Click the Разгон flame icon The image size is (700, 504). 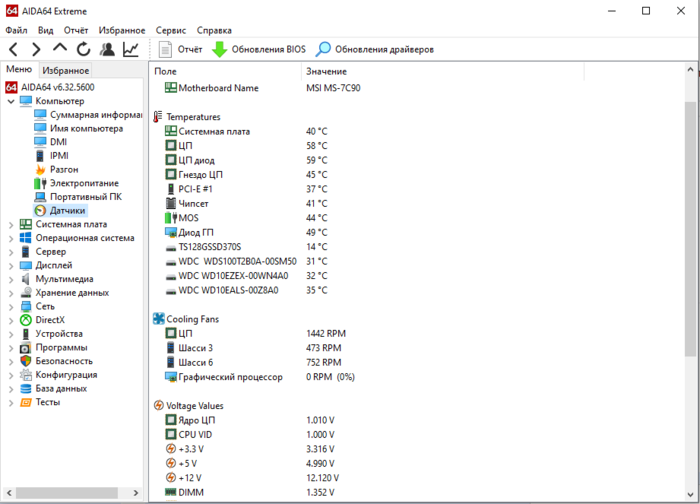pyautogui.click(x=40, y=170)
